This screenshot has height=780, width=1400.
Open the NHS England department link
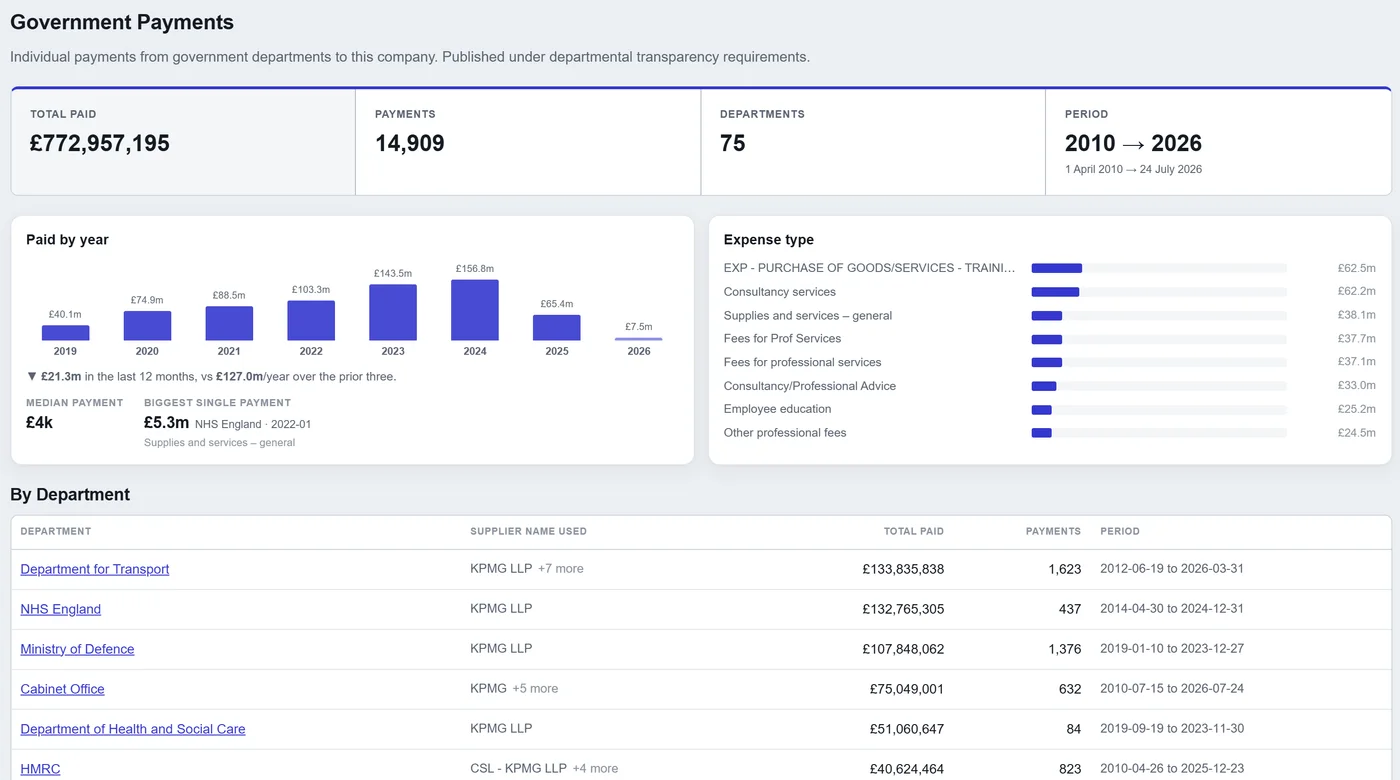coord(61,609)
